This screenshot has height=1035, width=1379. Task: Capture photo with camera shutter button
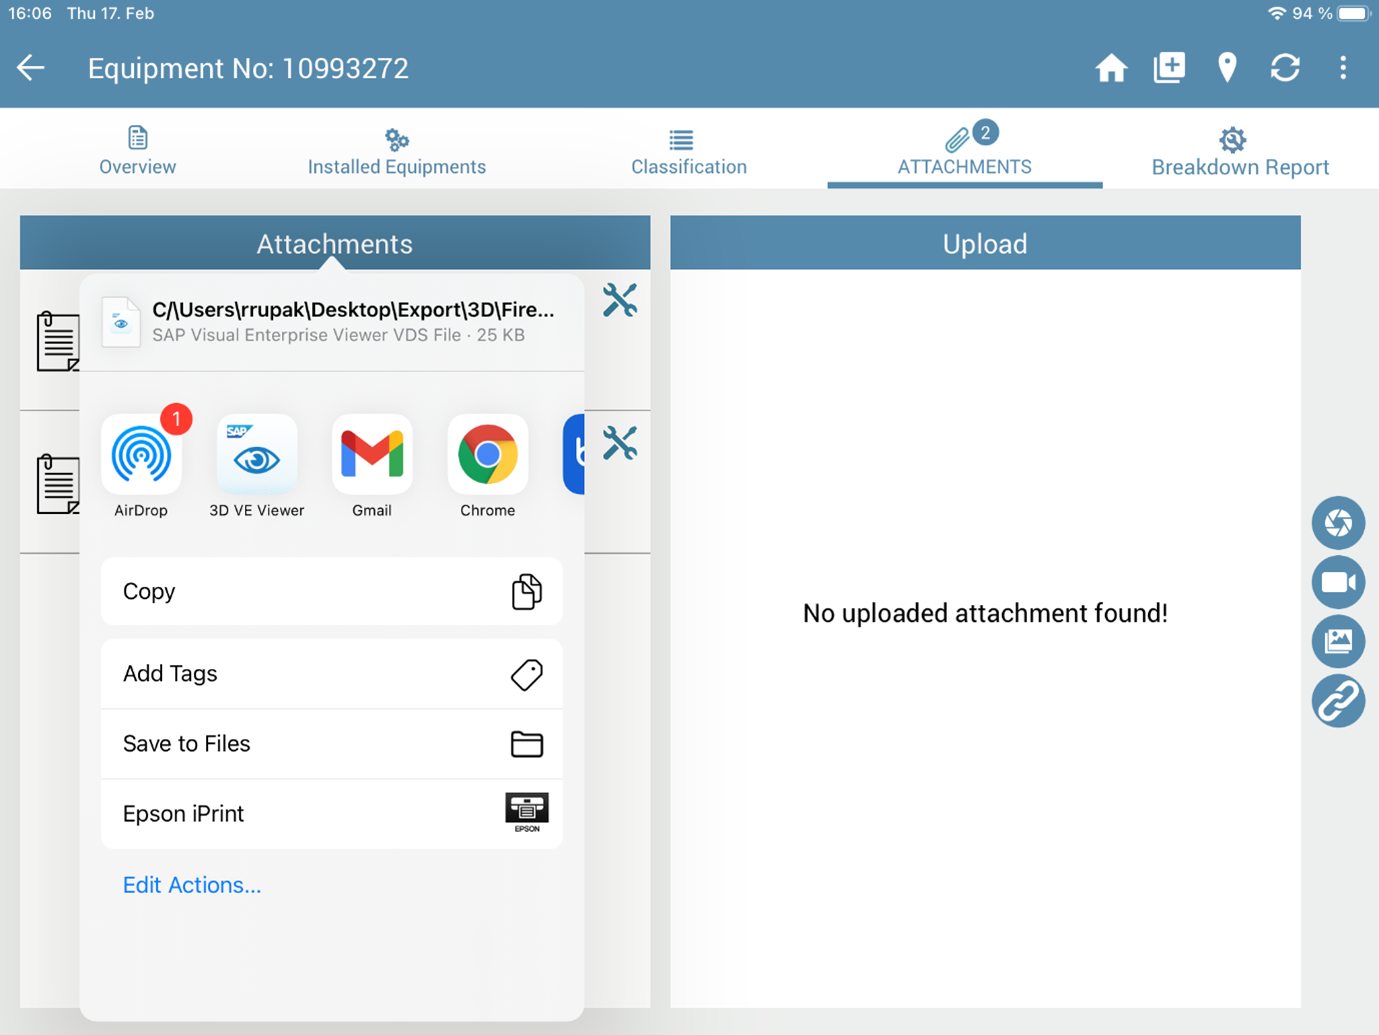tap(1338, 523)
